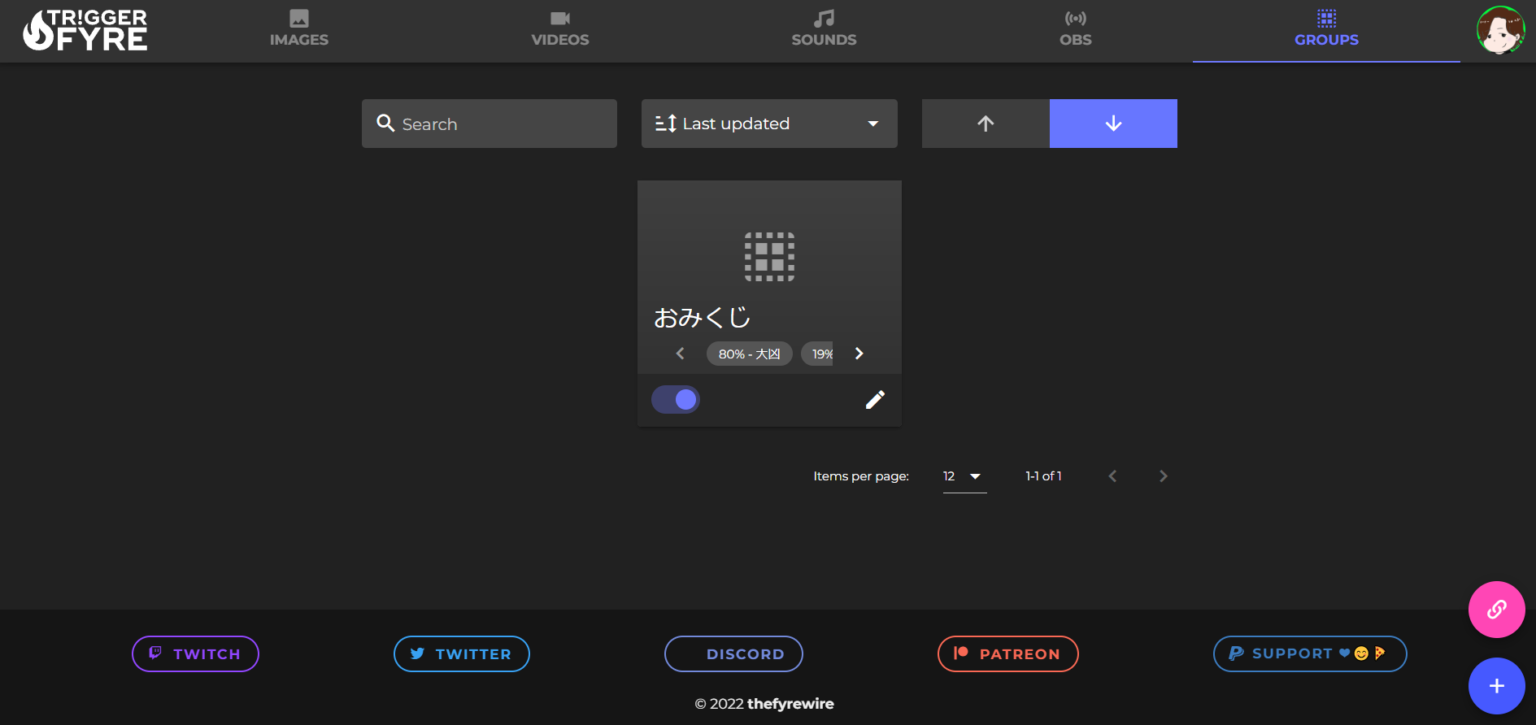1536x725 pixels.
Task: Open the PATREON support page
Action: [x=1008, y=653]
